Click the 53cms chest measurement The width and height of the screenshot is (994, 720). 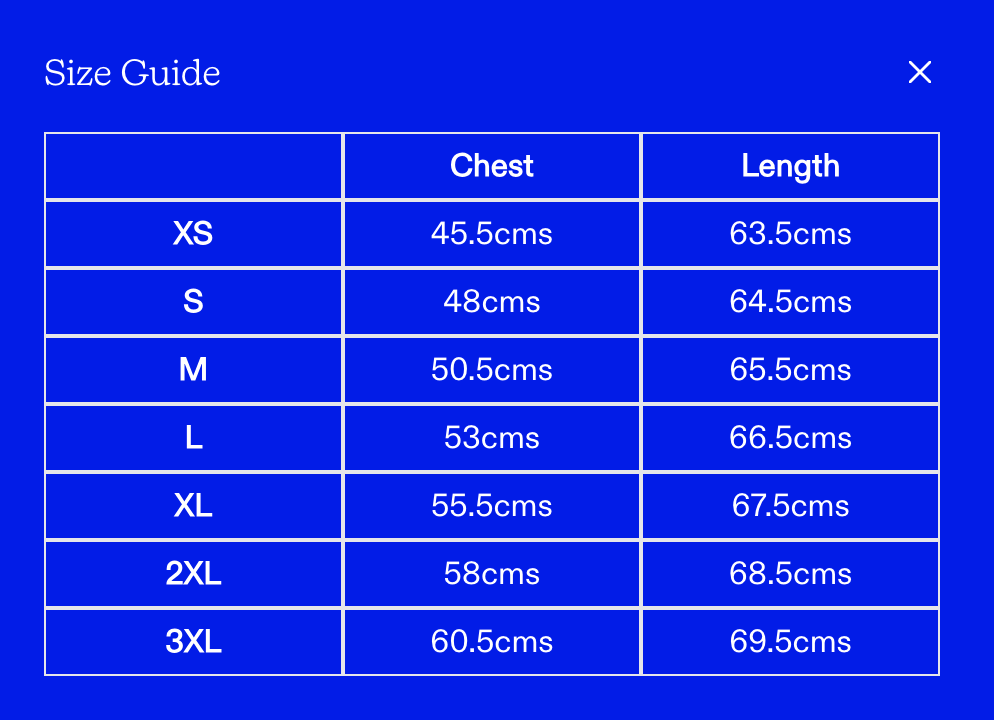pyautogui.click(x=492, y=438)
